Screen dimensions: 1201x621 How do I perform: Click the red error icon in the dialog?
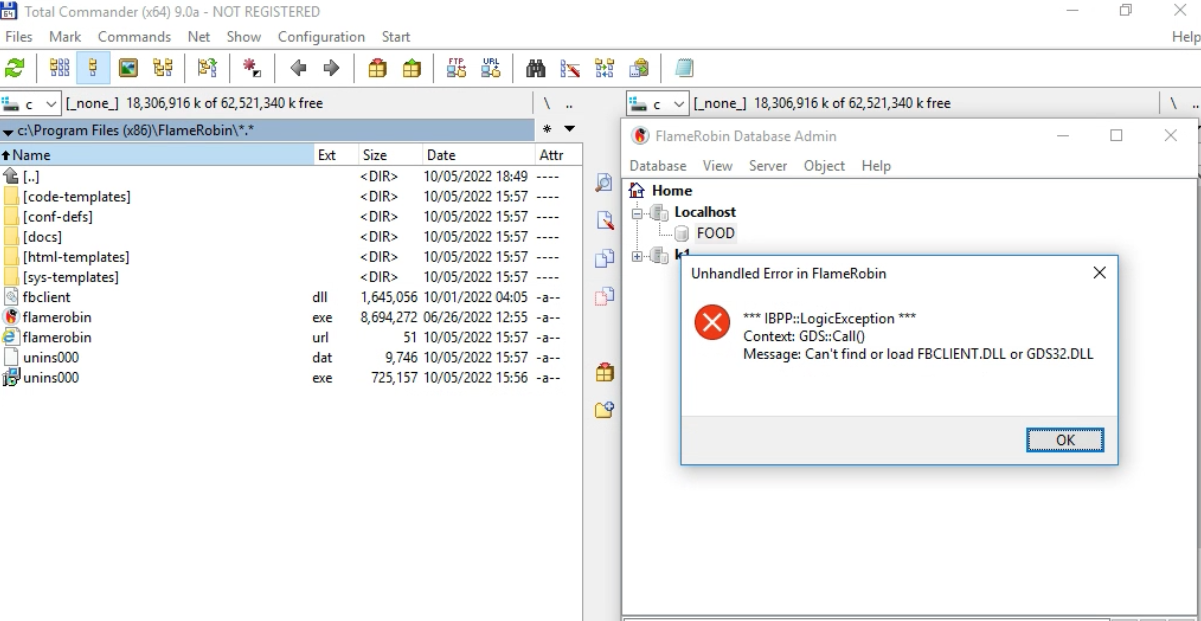pos(711,322)
